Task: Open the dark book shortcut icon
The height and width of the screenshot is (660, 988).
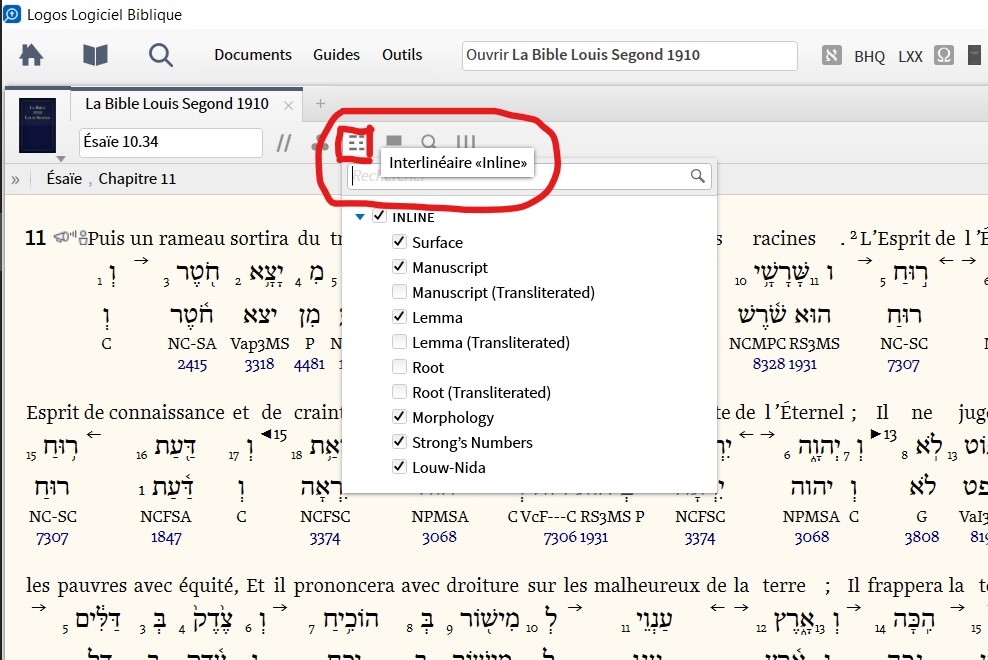Action: [974, 55]
